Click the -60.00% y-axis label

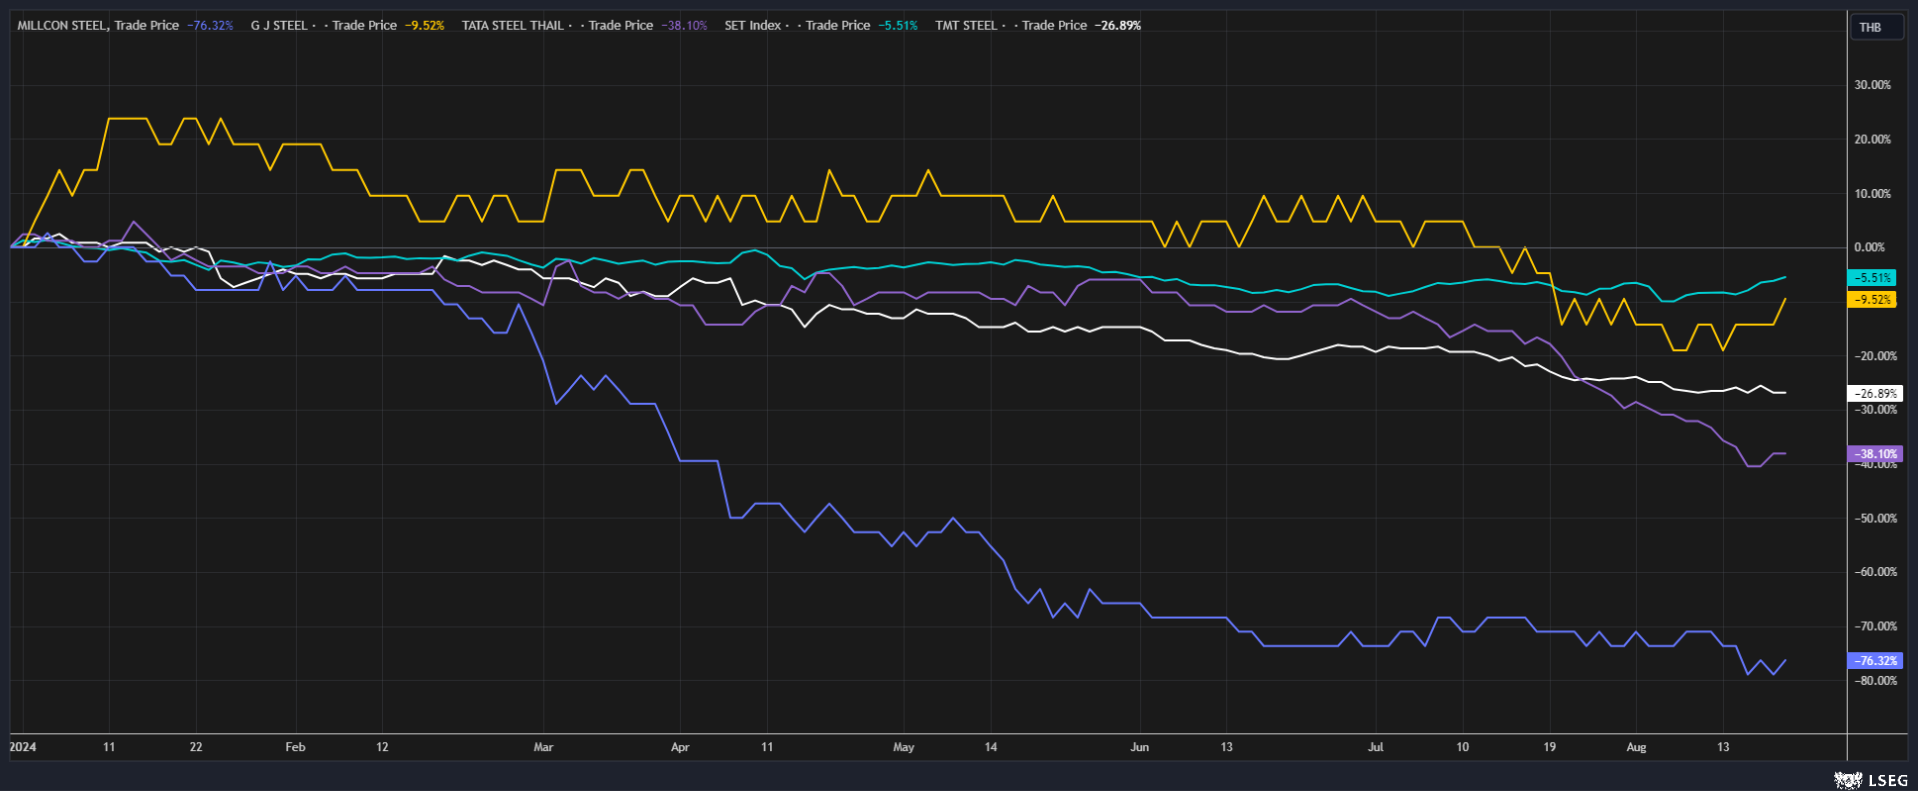pyautogui.click(x=1874, y=573)
